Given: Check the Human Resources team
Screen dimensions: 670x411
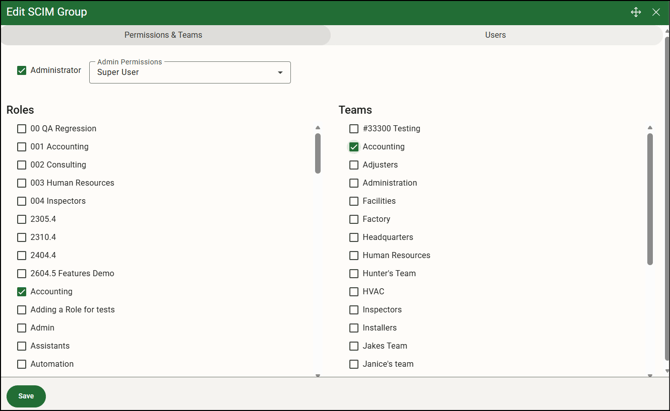Looking at the screenshot, I should click(x=354, y=256).
